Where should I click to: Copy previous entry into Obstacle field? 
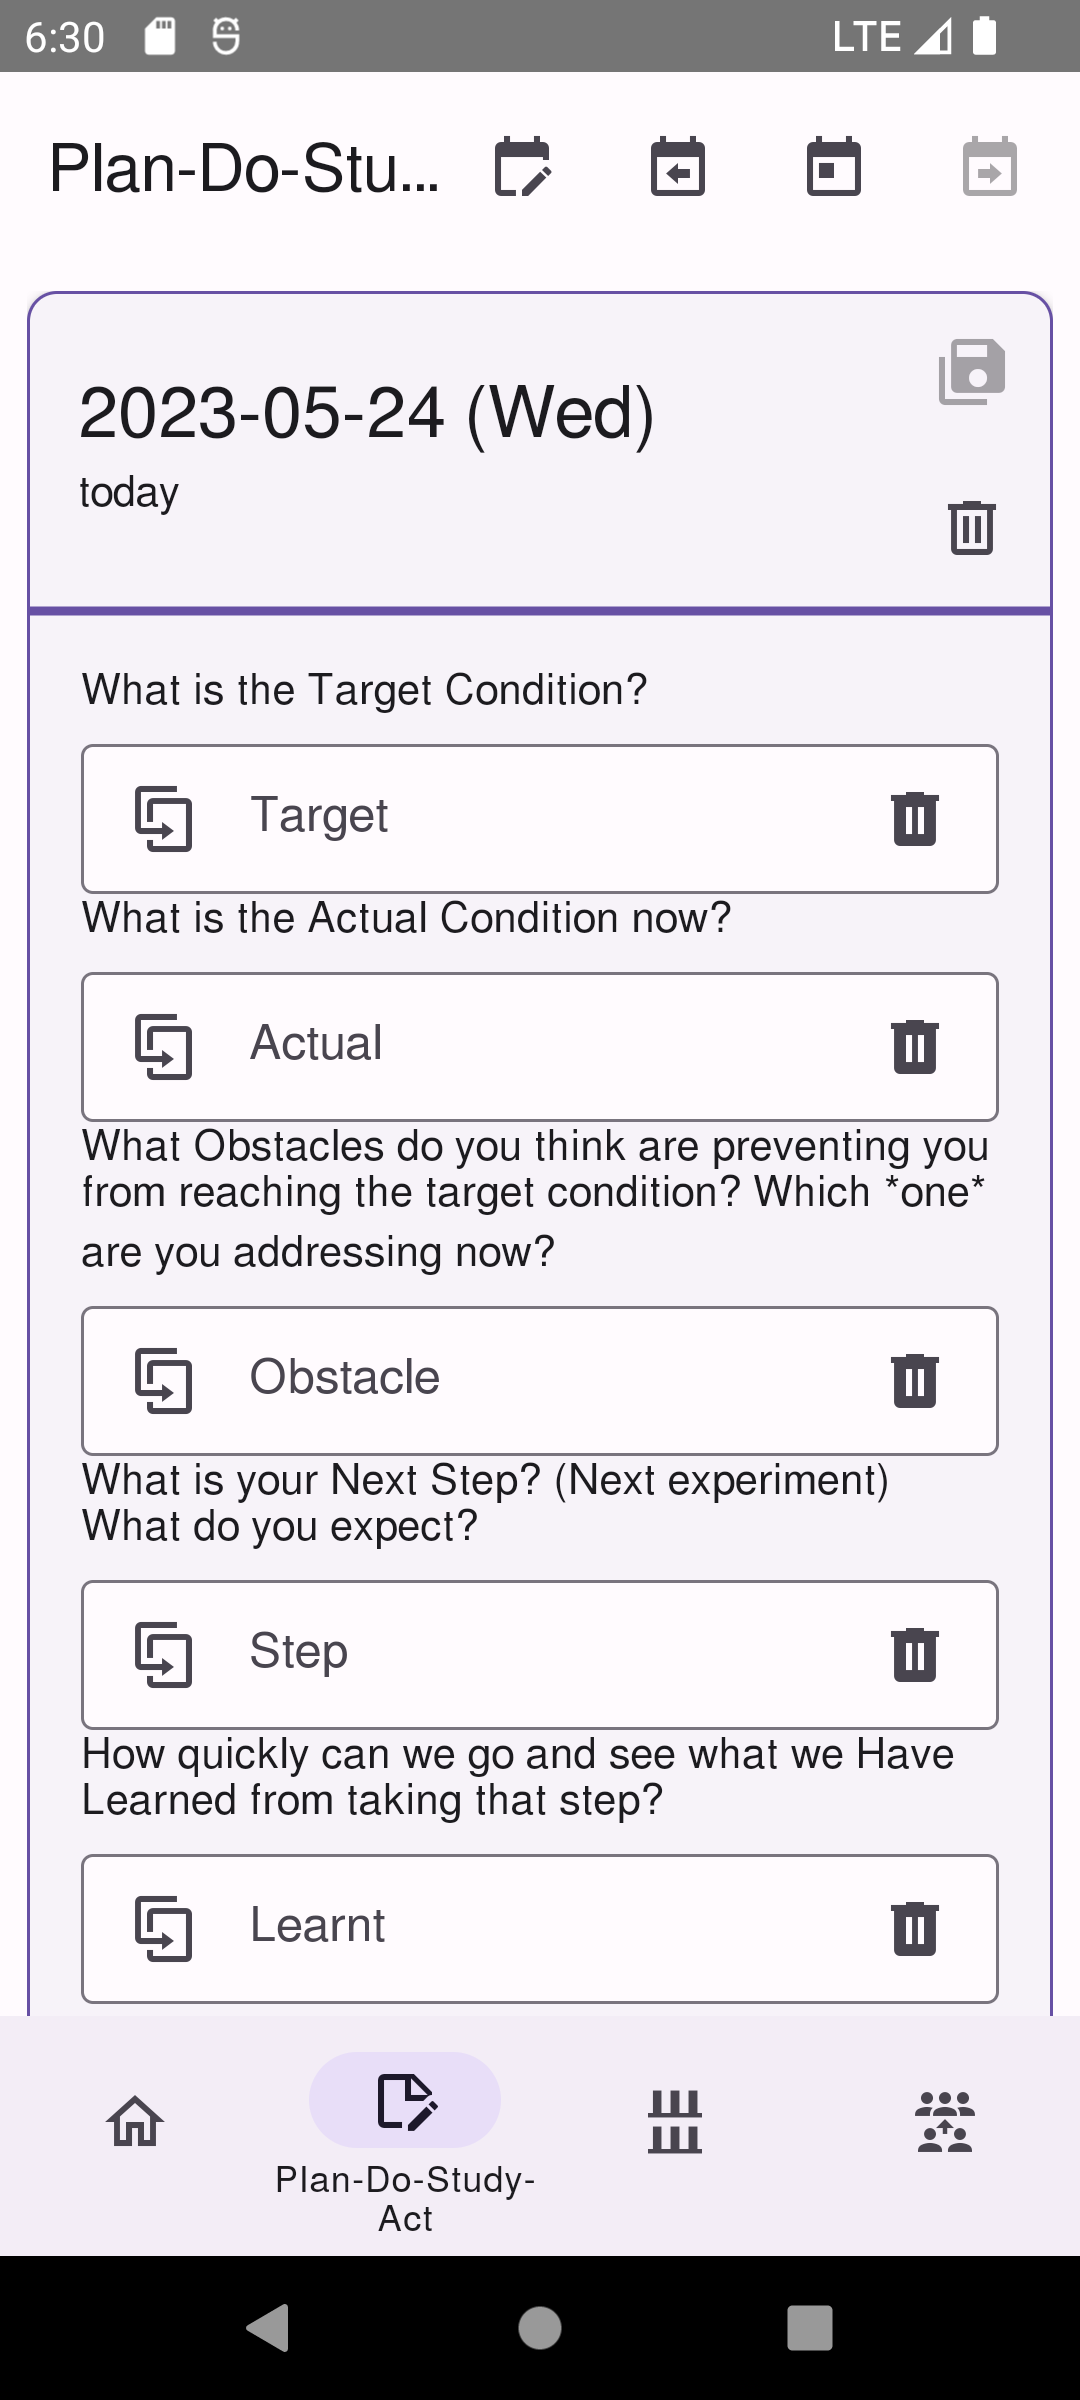164,1381
